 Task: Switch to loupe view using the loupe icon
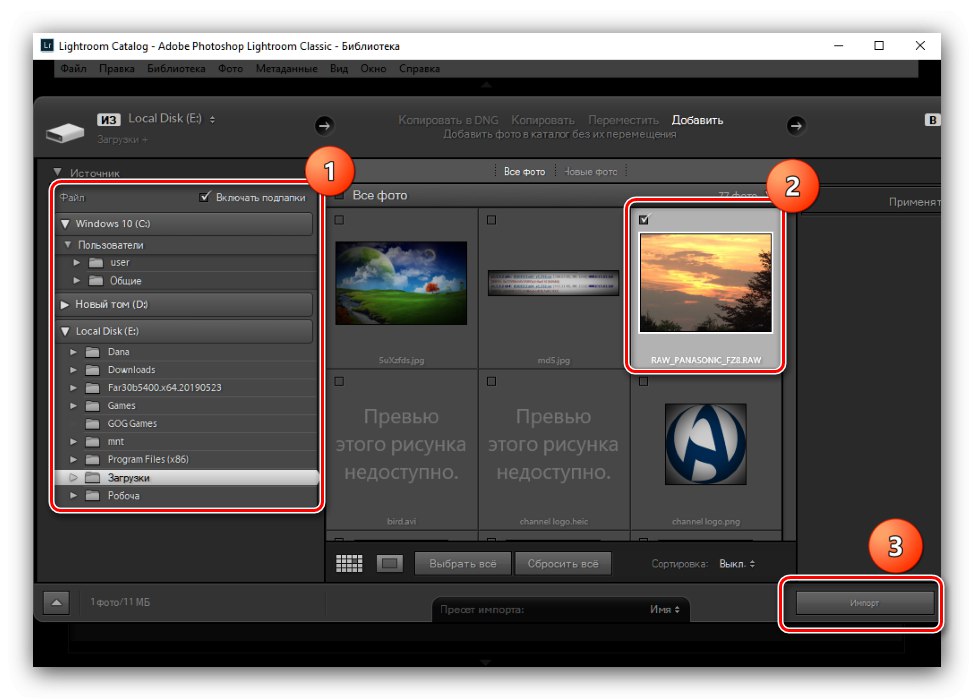point(385,563)
